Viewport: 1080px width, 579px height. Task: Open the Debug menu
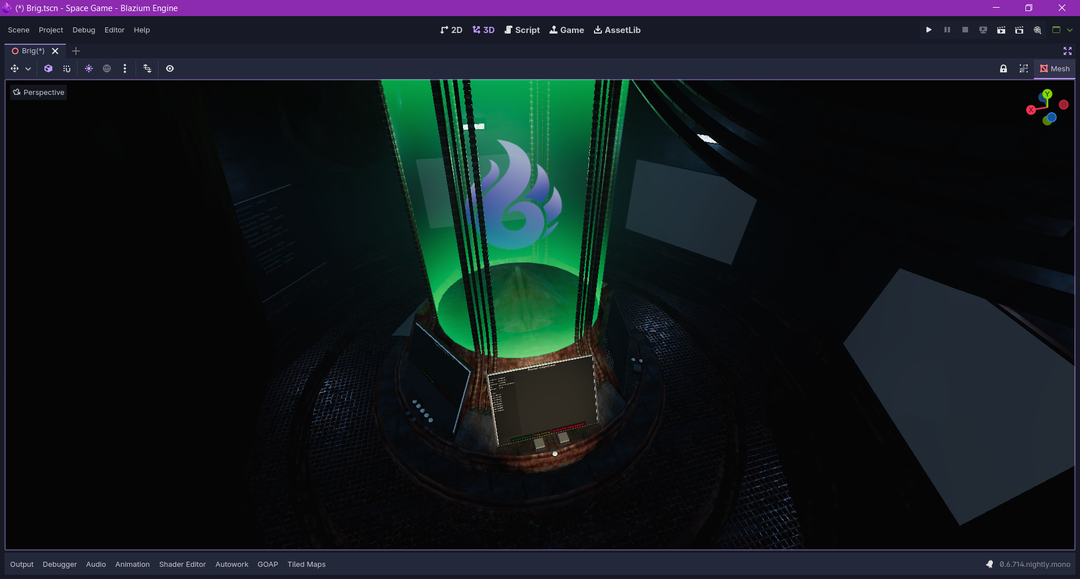click(x=84, y=30)
